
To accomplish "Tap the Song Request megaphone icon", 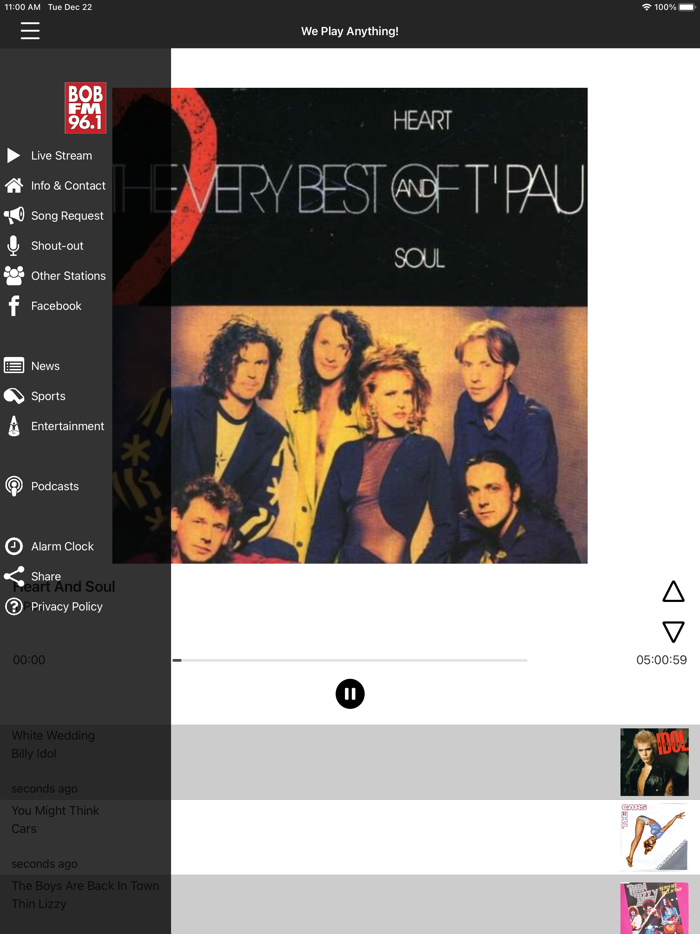I will (14, 216).
